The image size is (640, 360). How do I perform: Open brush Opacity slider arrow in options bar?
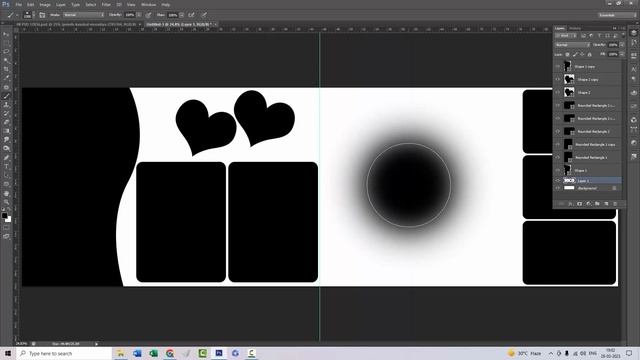point(139,15)
